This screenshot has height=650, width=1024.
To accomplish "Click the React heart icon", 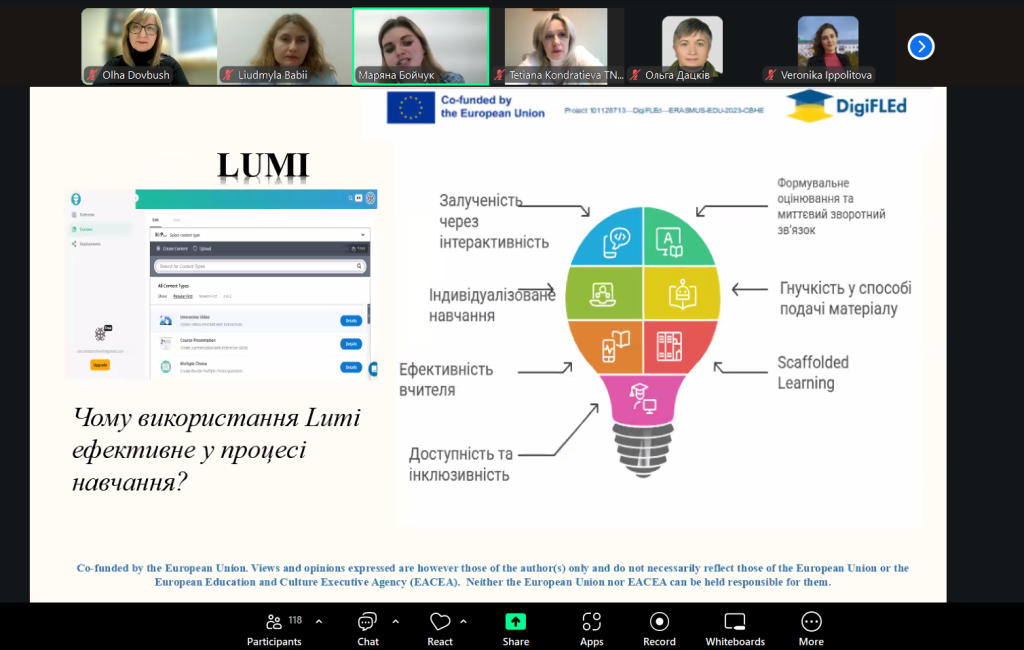I will [x=440, y=627].
